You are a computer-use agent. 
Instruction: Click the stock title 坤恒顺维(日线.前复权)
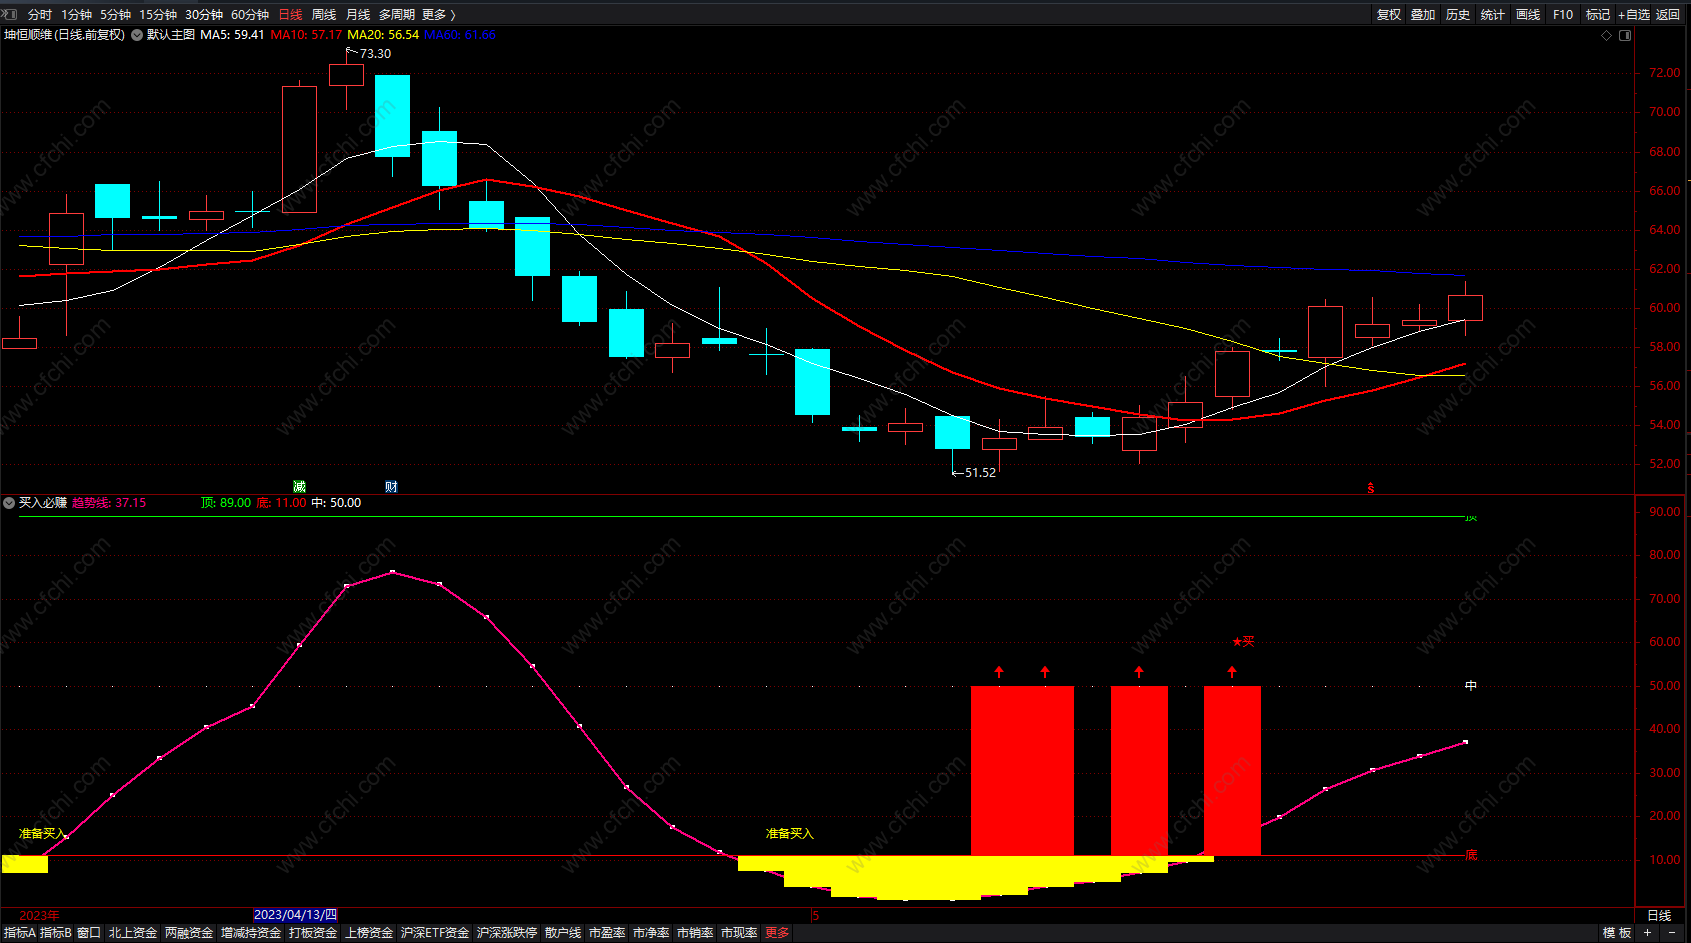(x=64, y=35)
